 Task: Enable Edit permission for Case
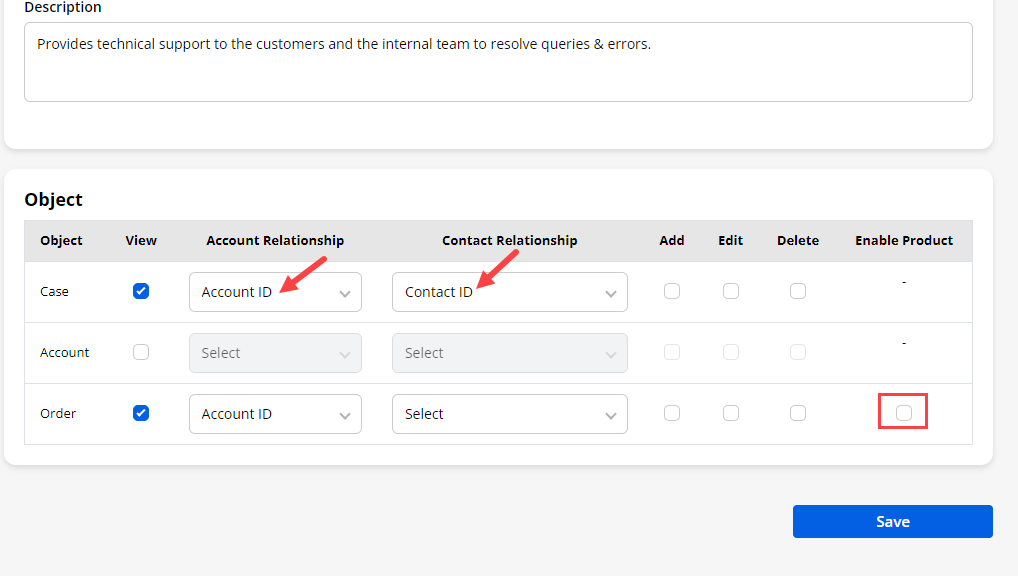731,291
